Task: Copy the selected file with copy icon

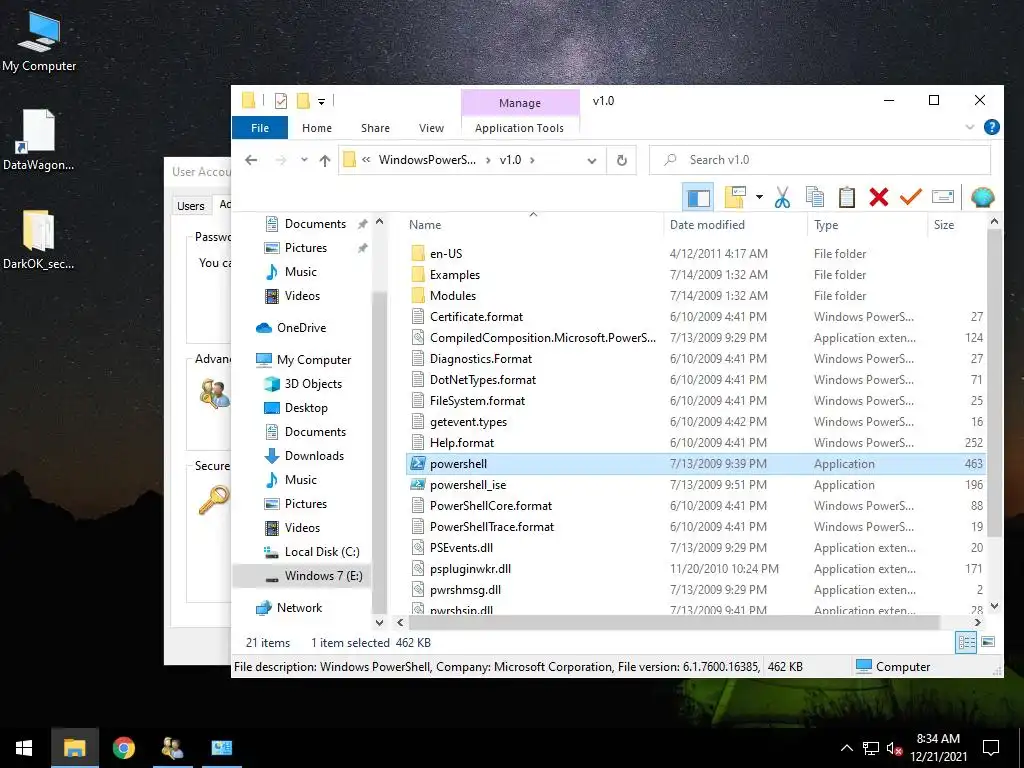Action: 814,197
